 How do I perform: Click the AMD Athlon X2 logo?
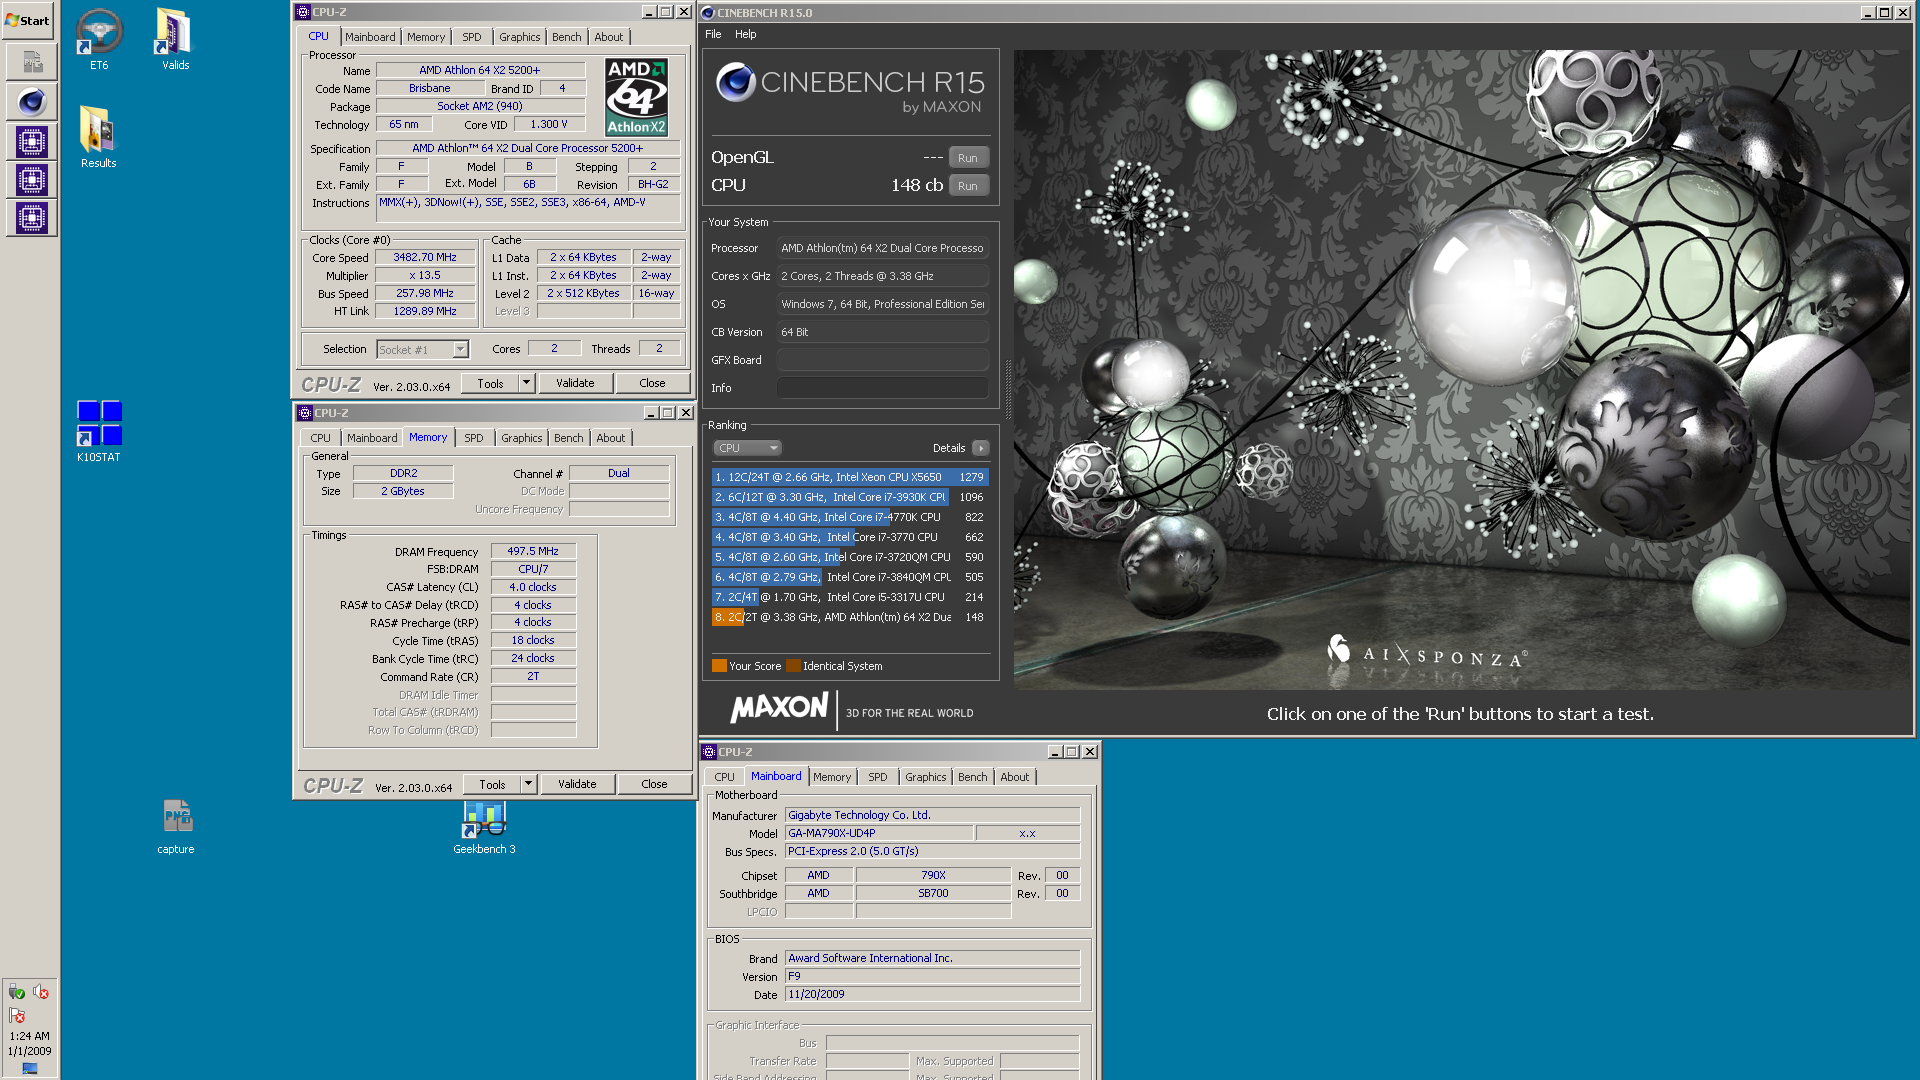636,97
